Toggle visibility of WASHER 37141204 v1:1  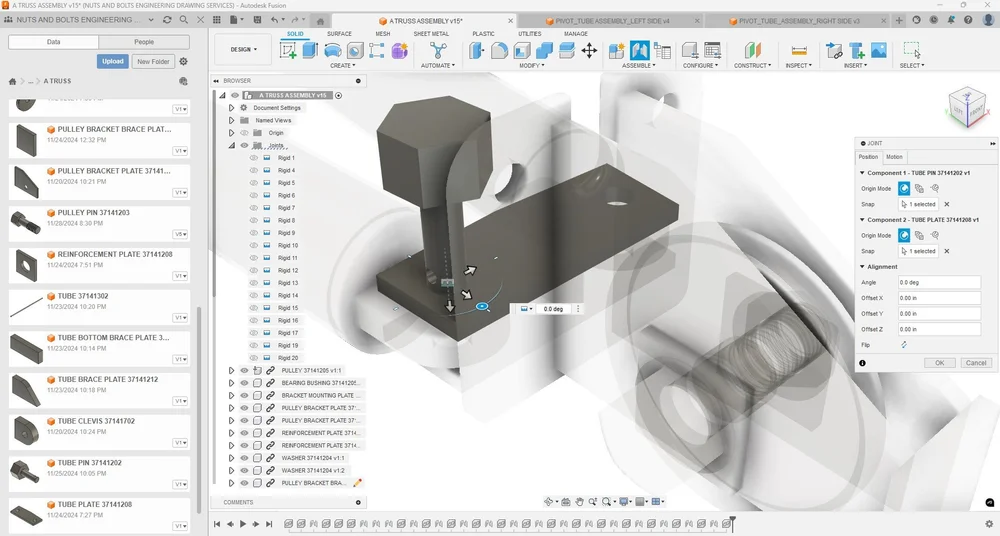[x=244, y=458]
